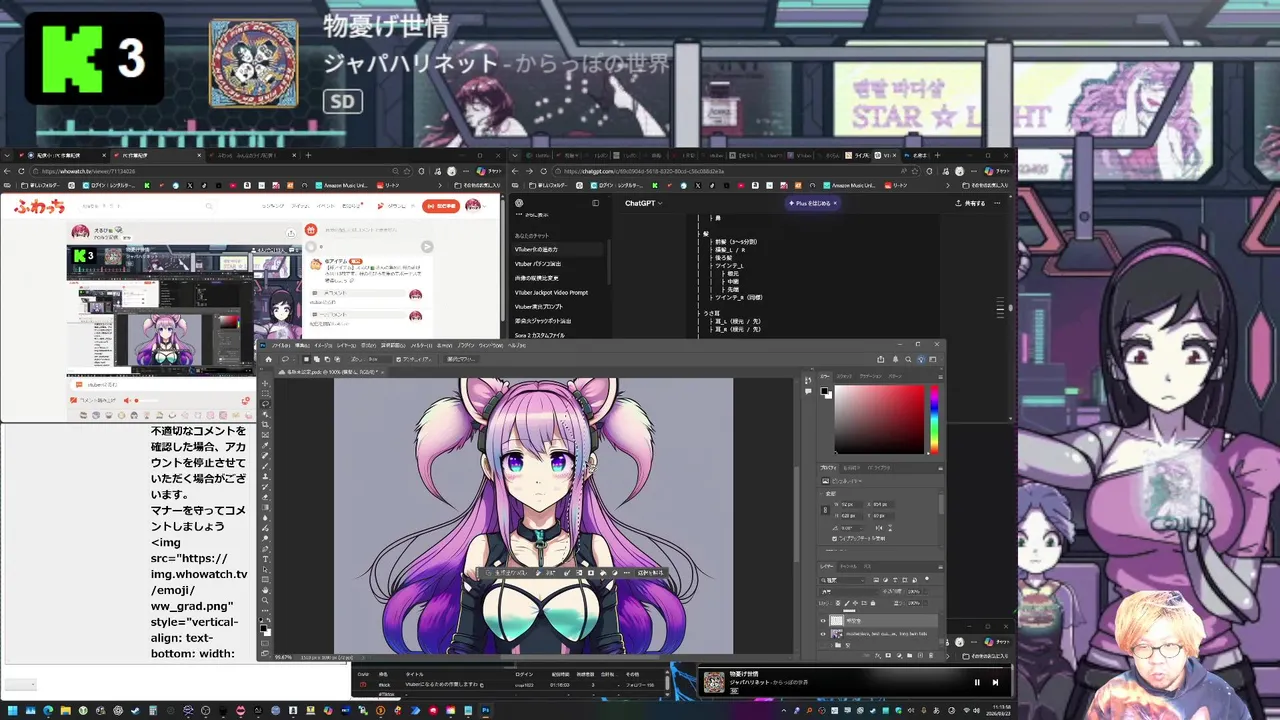Click the new layer icon in Layers panel
The height and width of the screenshot is (720, 1280).
coord(920,655)
